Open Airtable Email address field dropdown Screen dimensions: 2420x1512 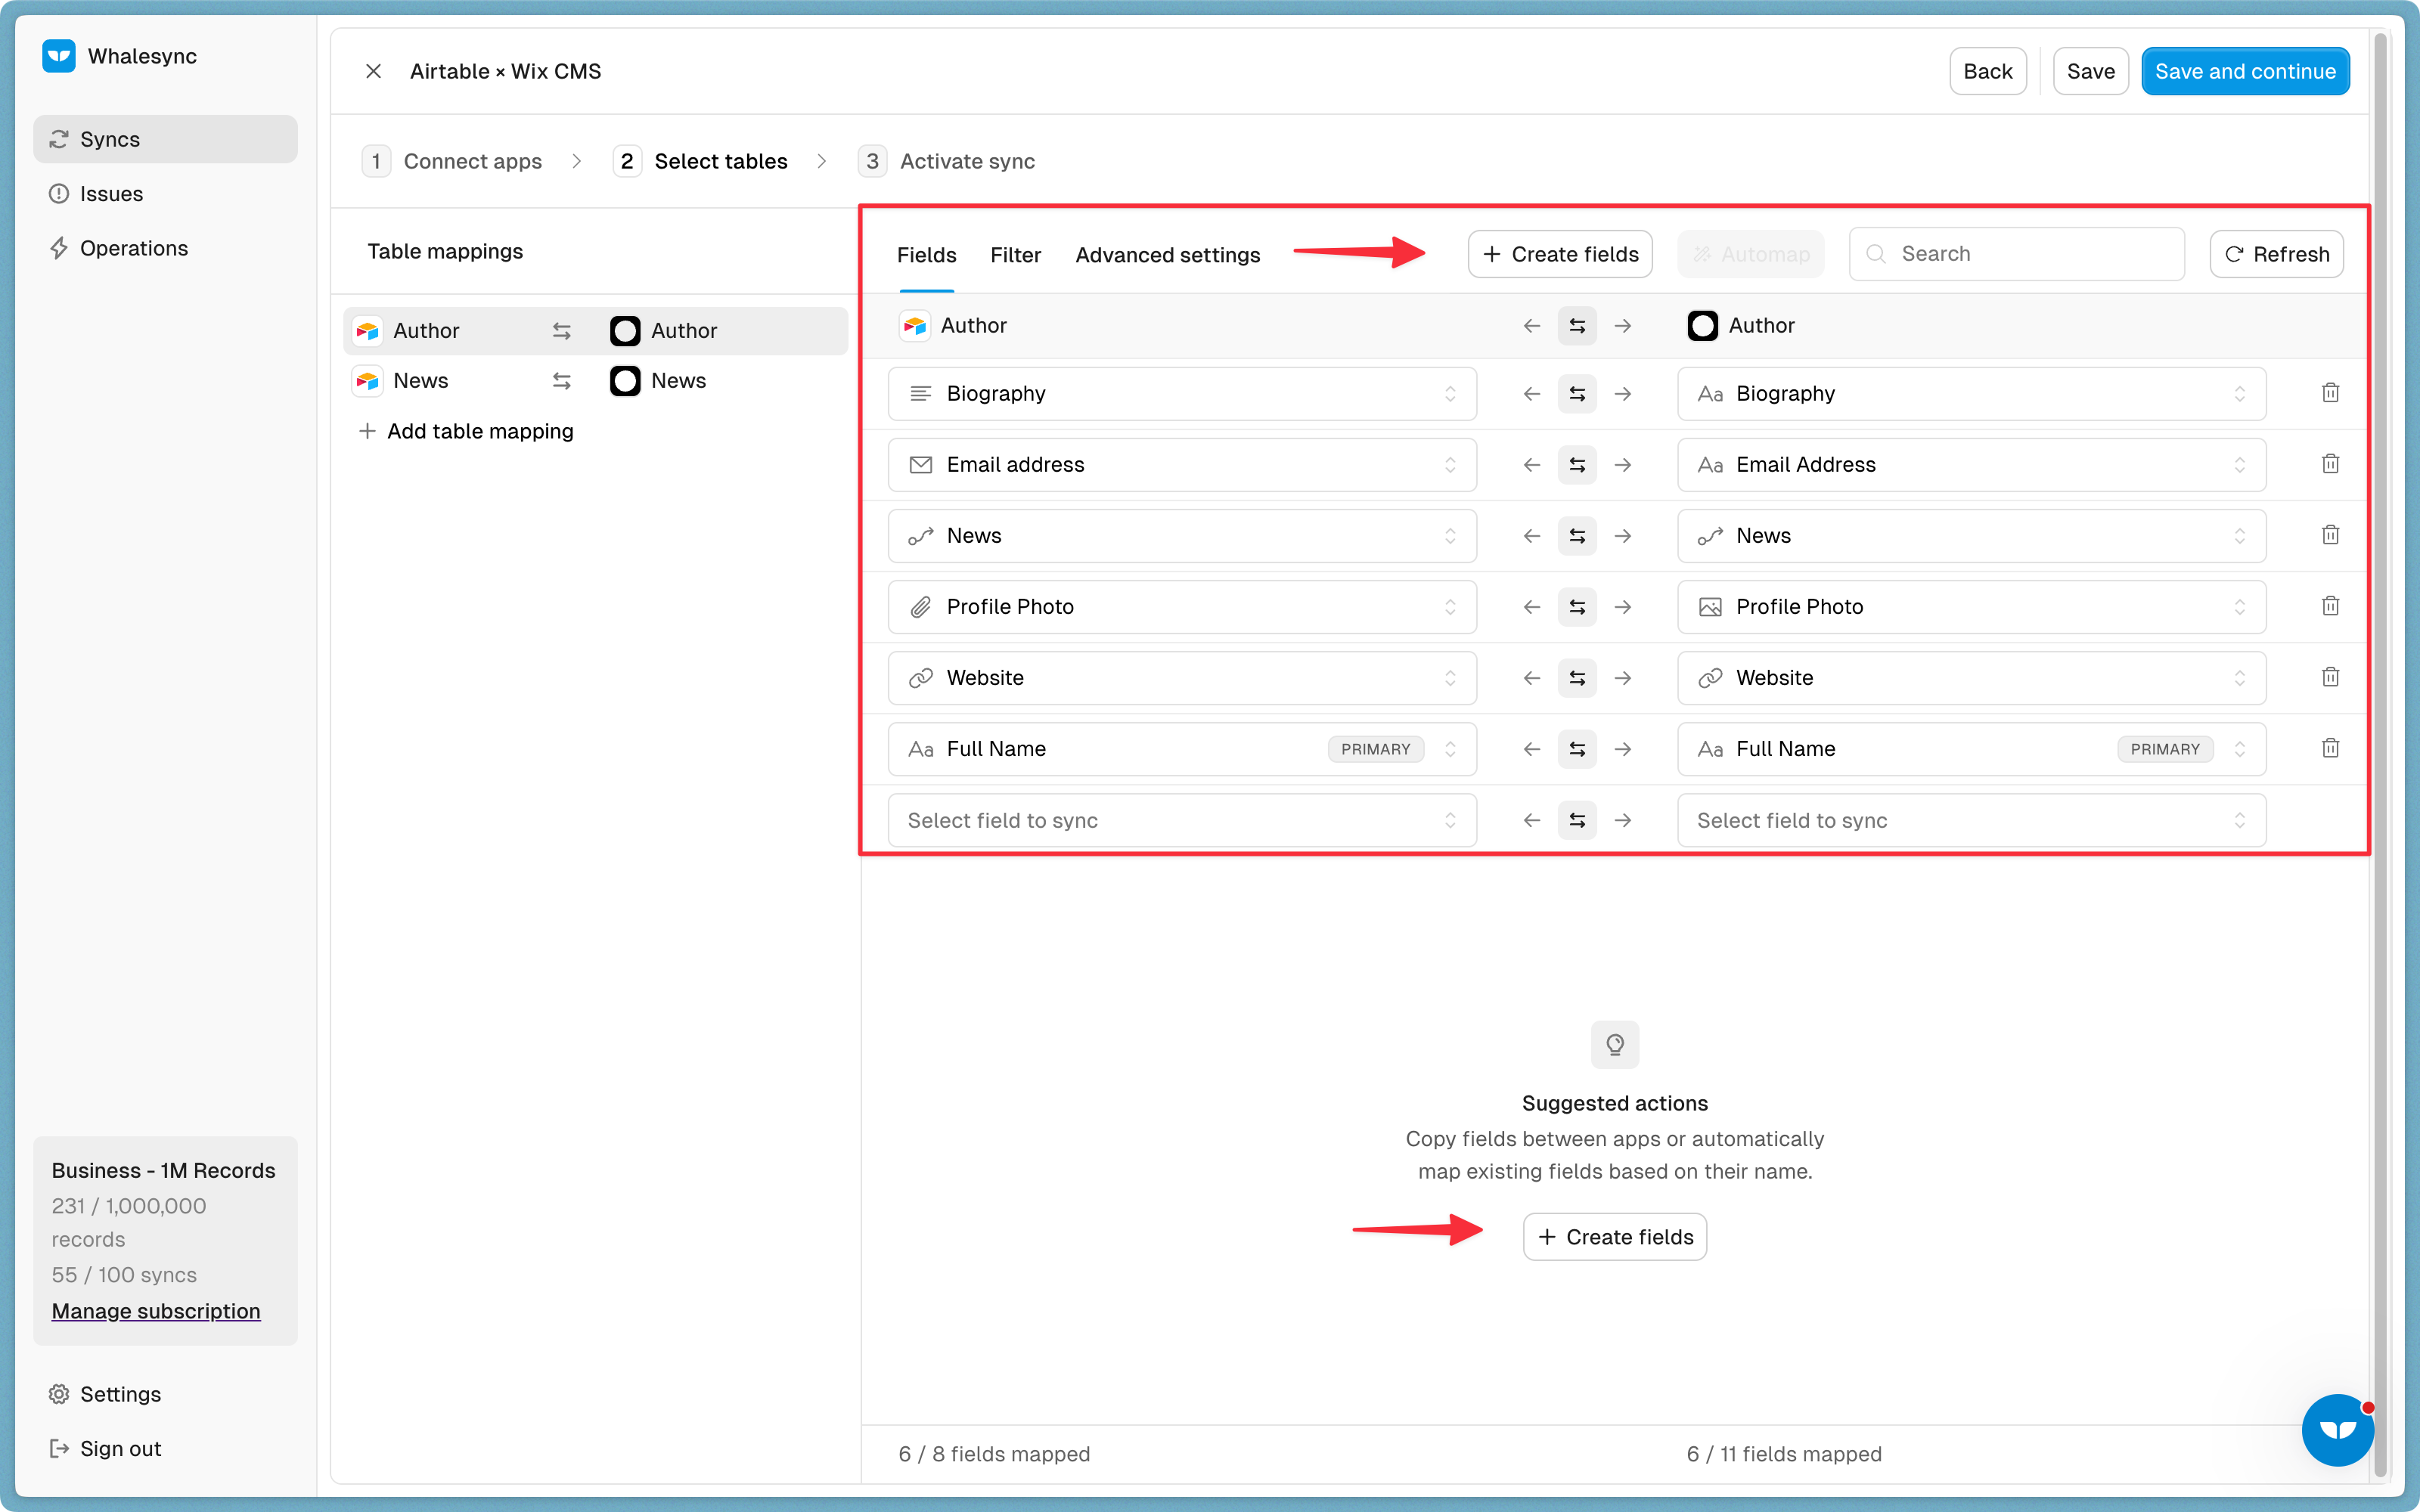[x=1182, y=465]
